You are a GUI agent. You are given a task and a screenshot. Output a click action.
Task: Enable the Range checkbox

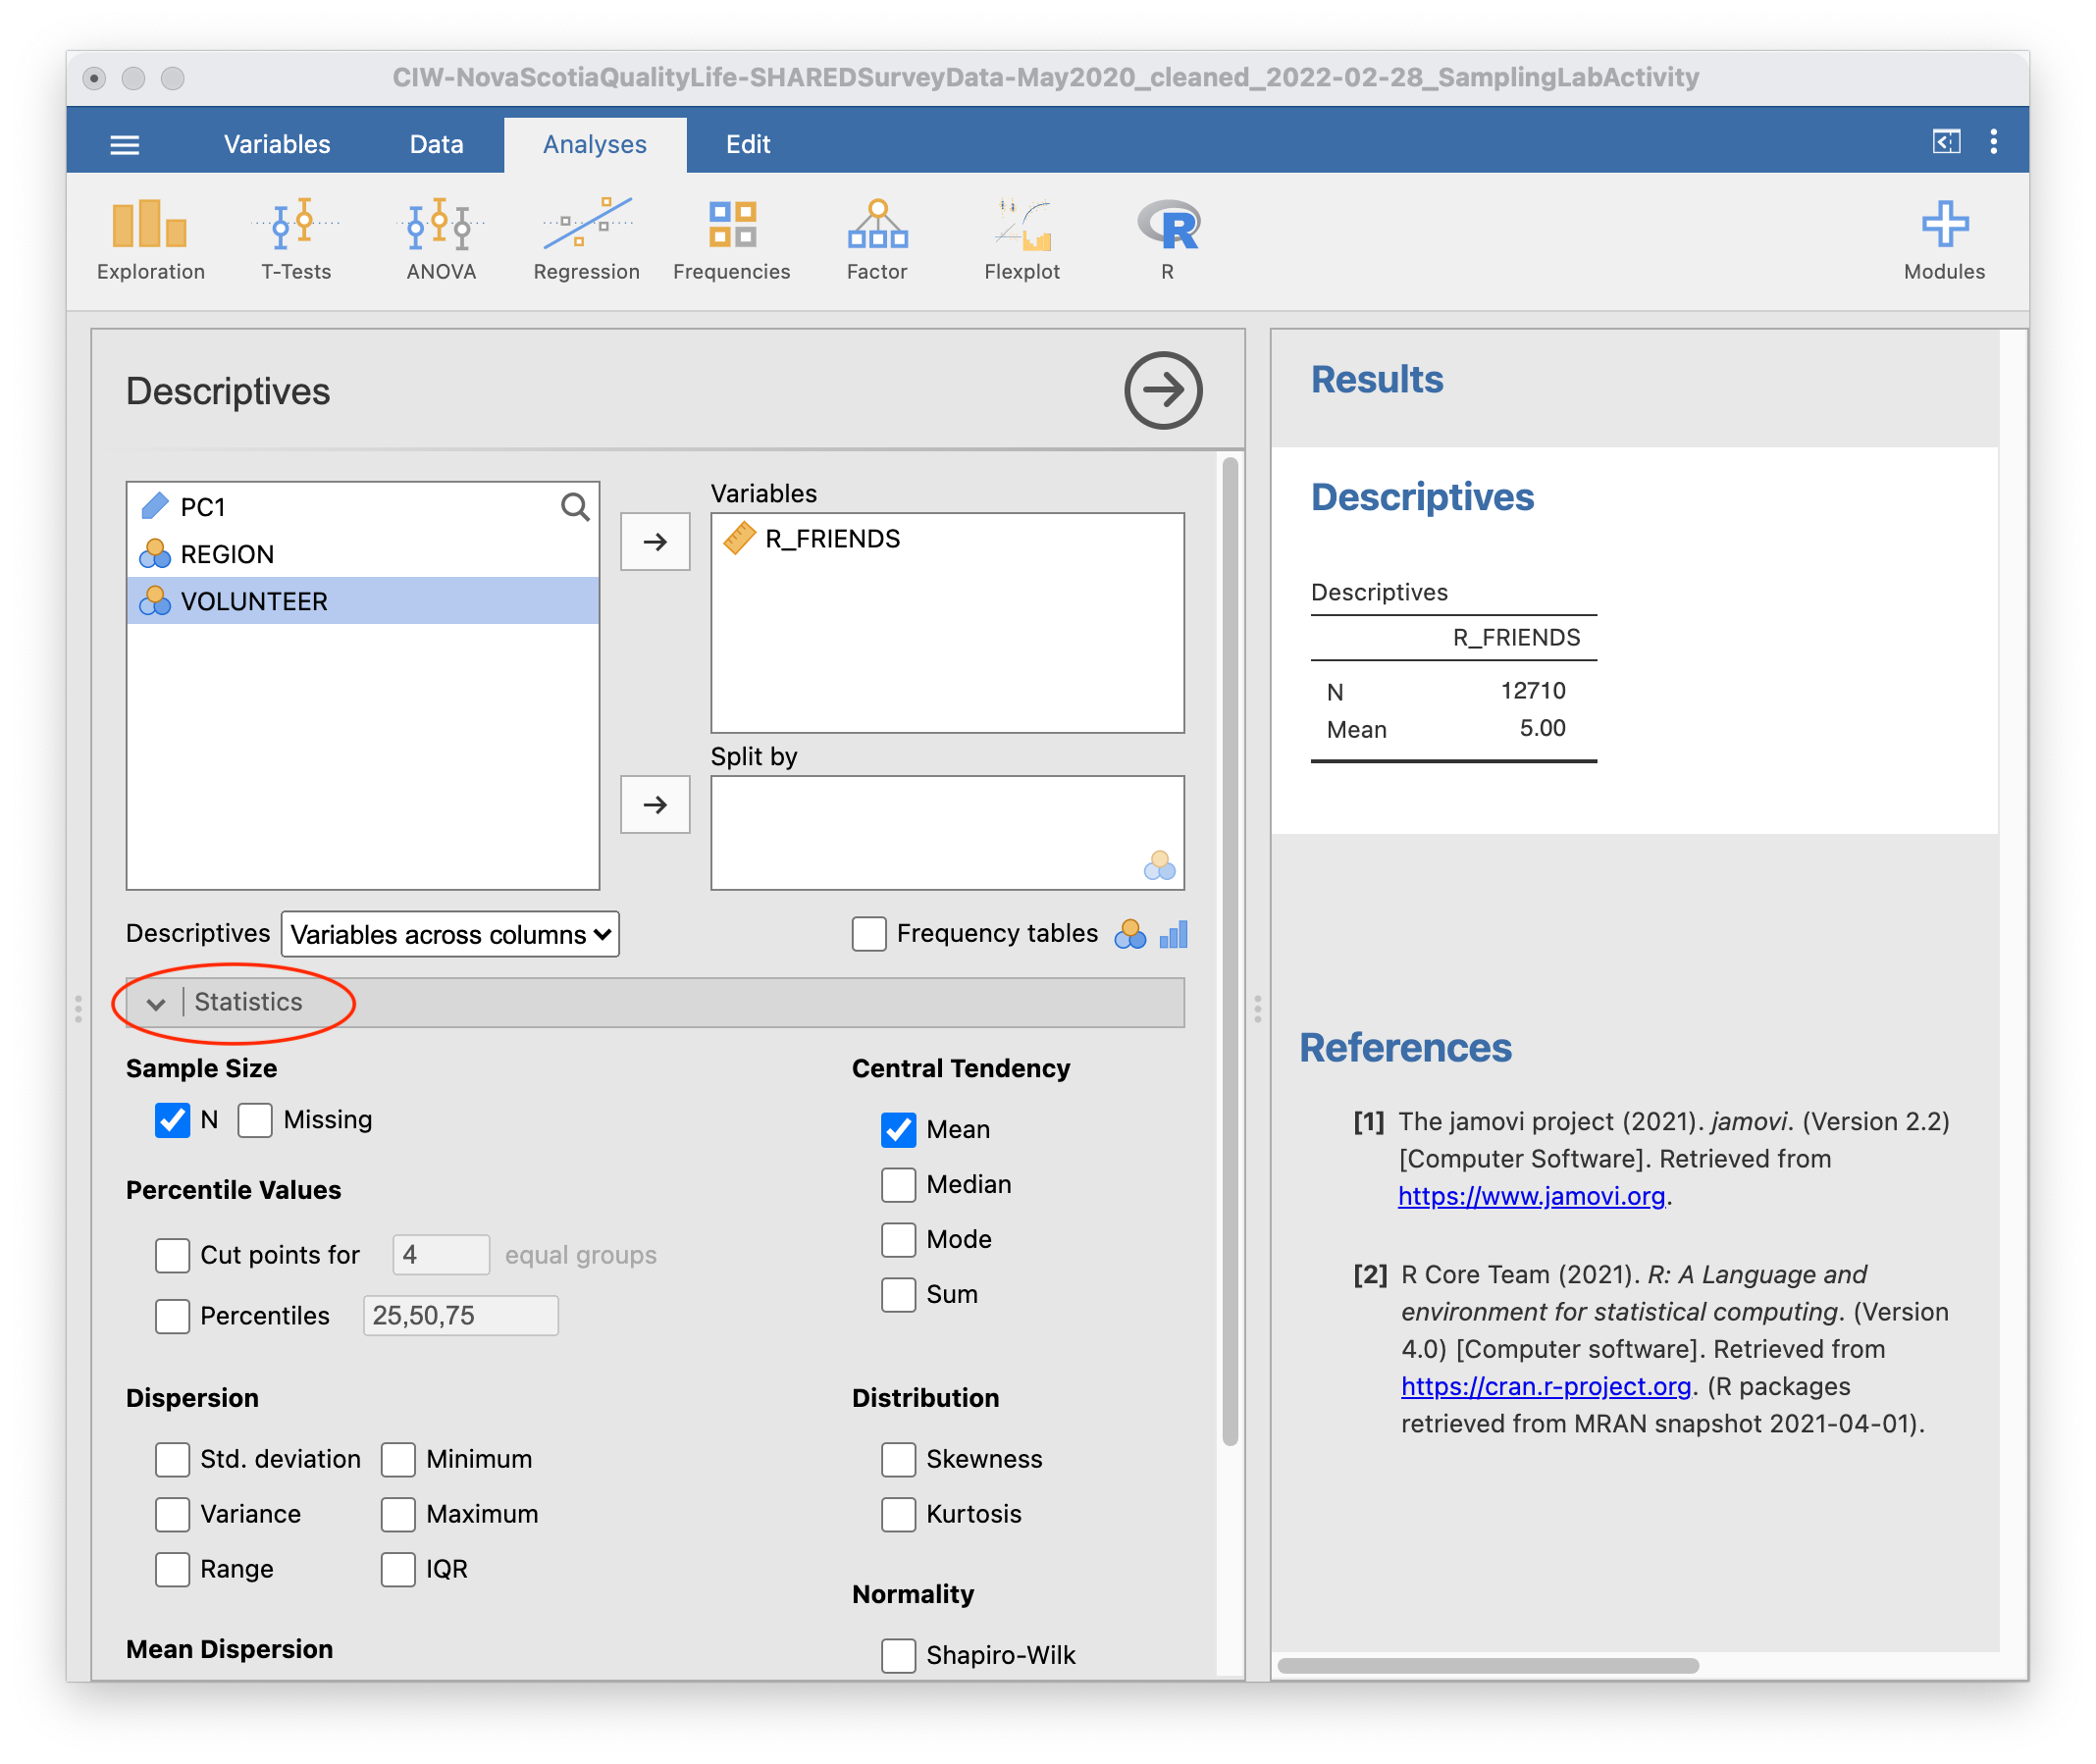point(172,1570)
